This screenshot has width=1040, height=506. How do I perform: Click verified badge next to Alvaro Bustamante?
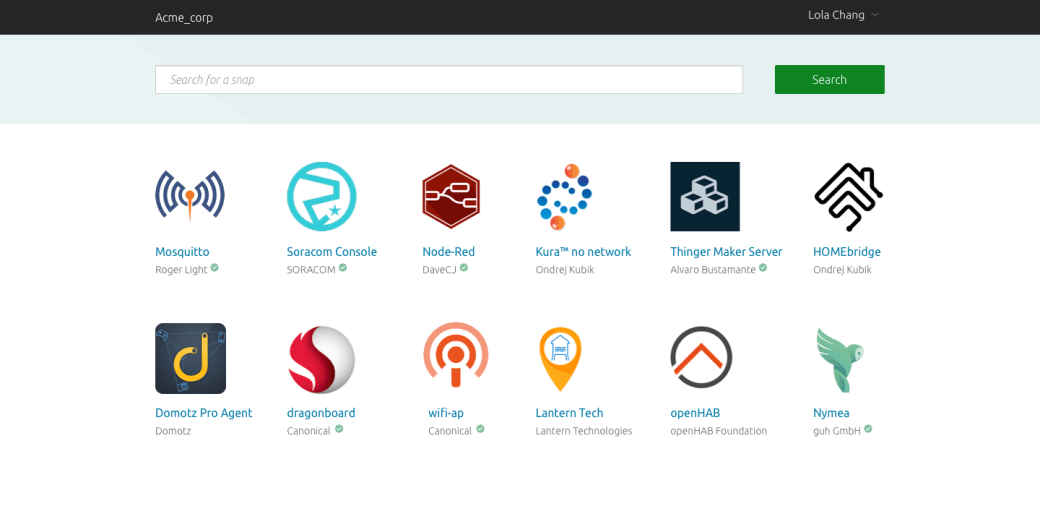point(763,268)
